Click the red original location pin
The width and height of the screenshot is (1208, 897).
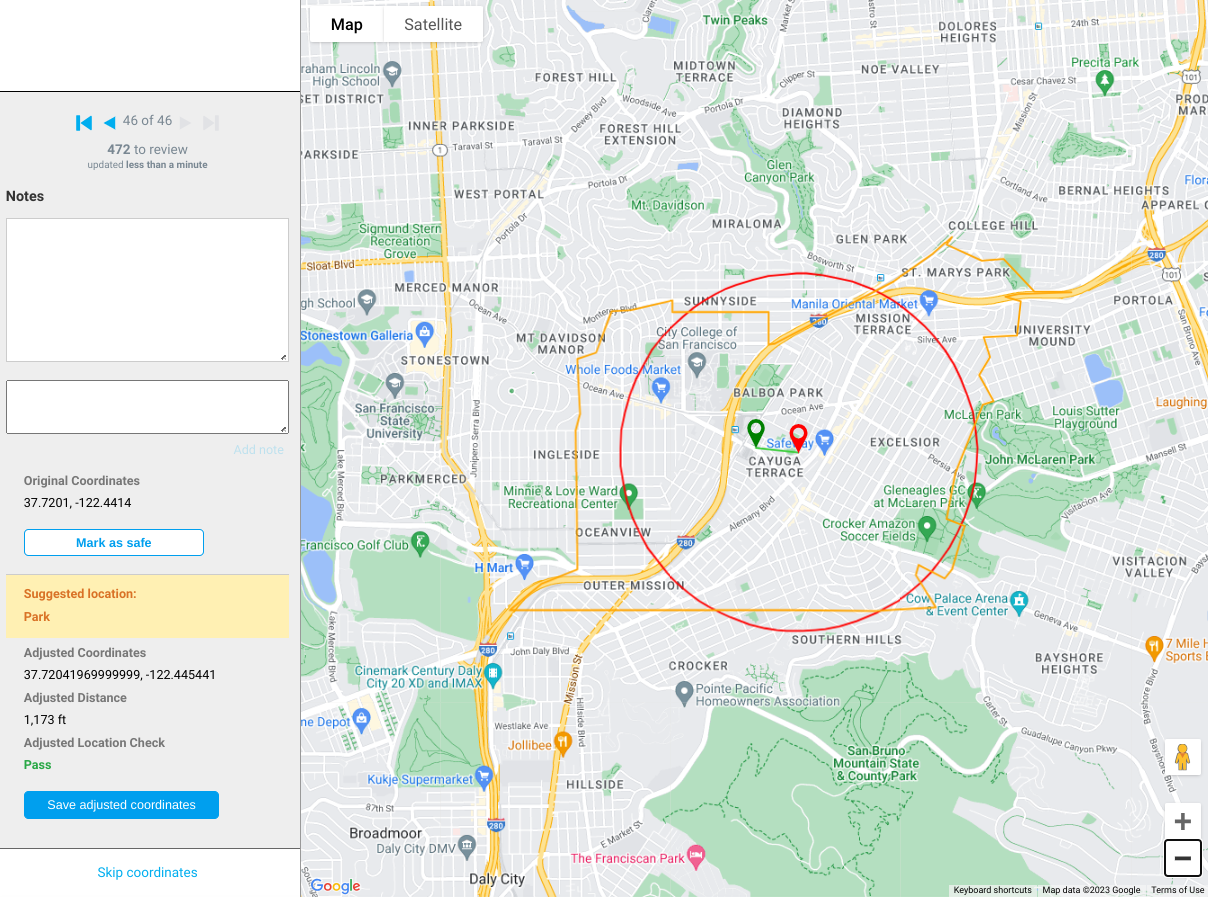(798, 437)
